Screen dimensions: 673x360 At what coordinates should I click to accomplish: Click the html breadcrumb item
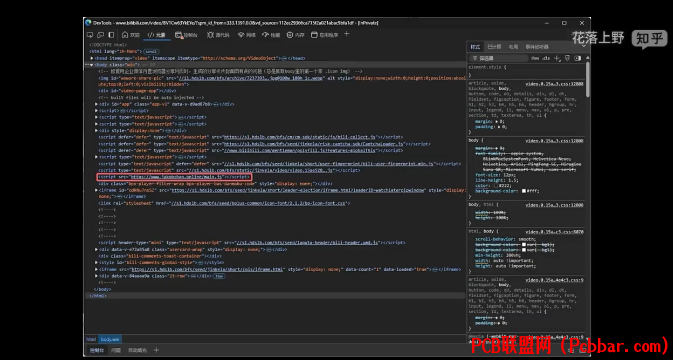[91, 339]
